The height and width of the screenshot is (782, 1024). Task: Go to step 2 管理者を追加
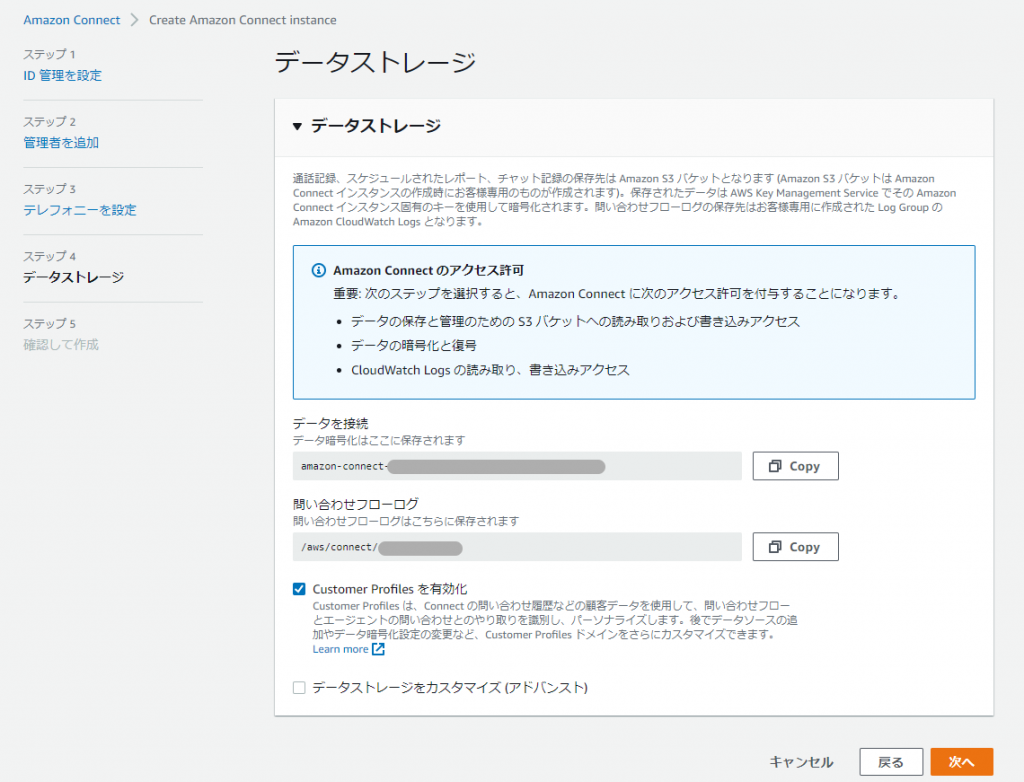[x=61, y=143]
